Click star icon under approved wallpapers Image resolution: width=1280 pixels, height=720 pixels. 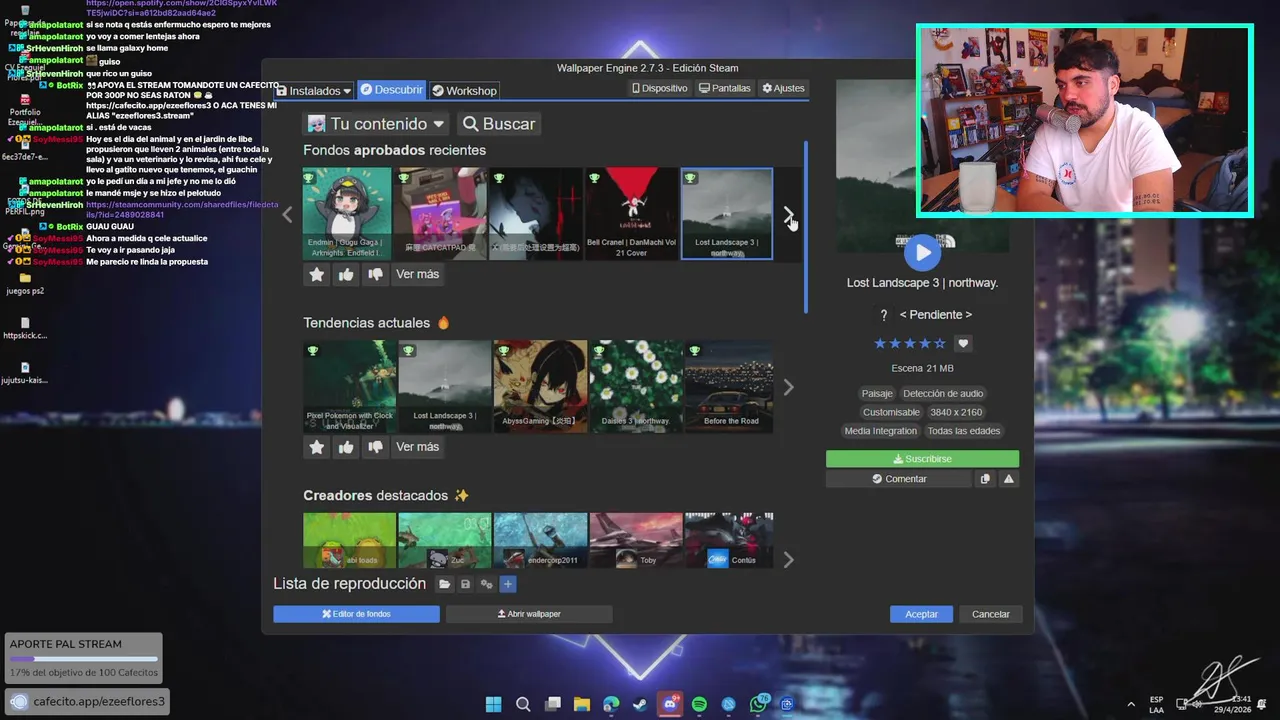pos(317,274)
